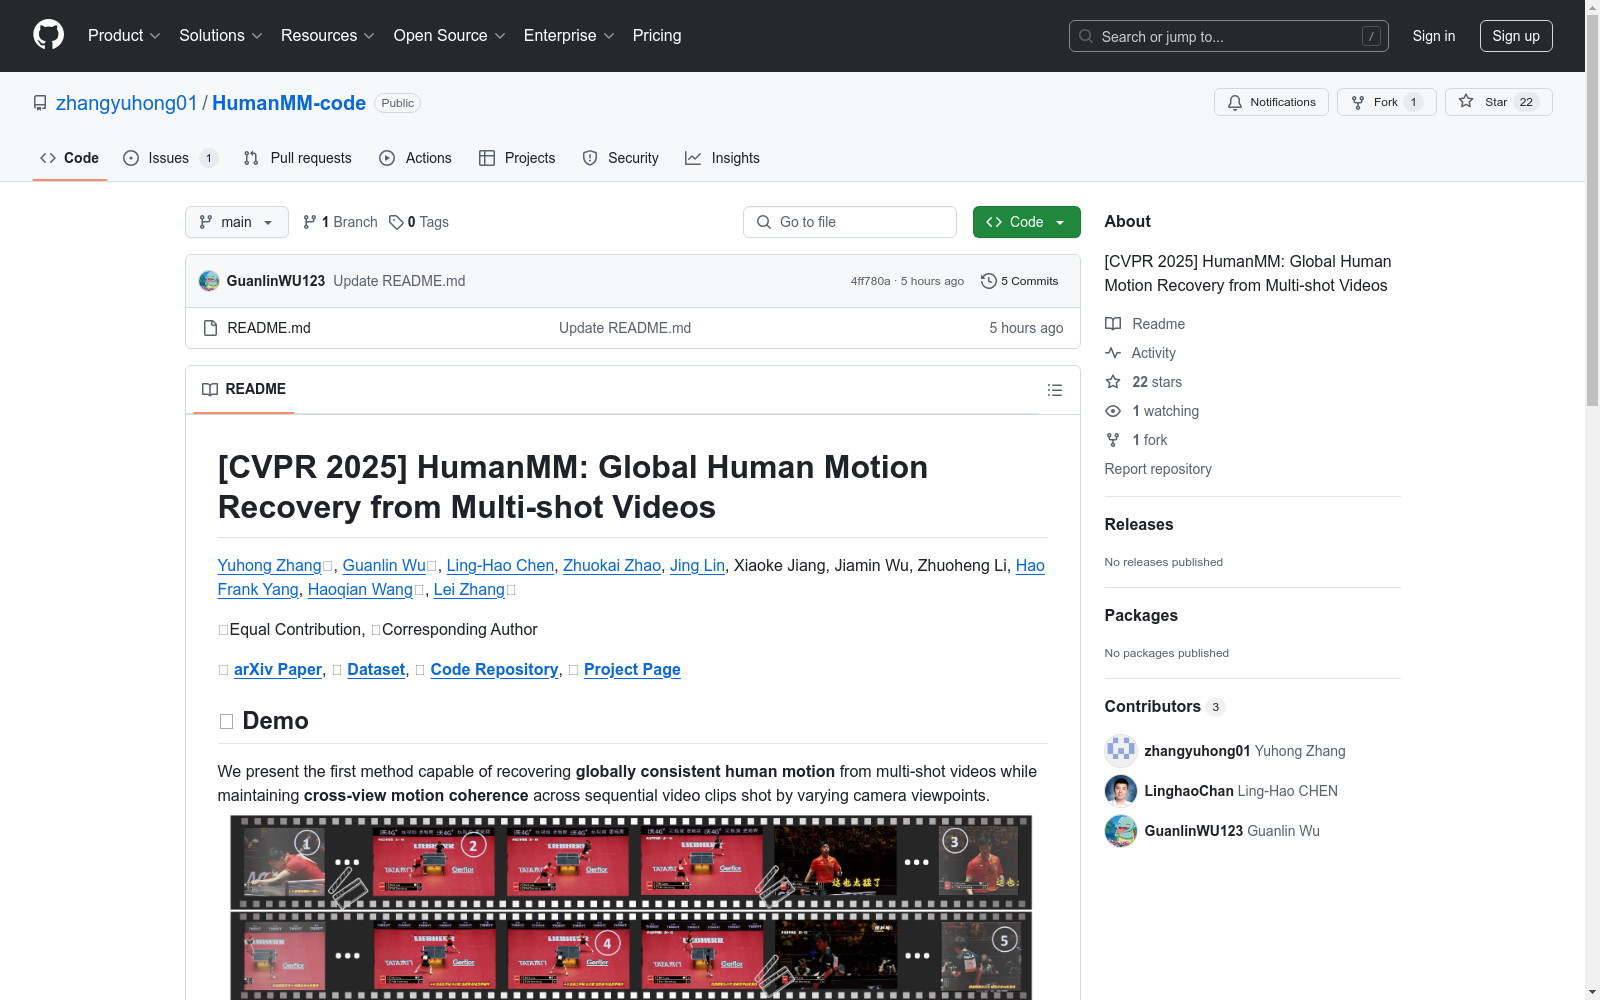Click GuanlinWU123 contributor avatar
This screenshot has width=1600, height=1000.
click(1121, 831)
